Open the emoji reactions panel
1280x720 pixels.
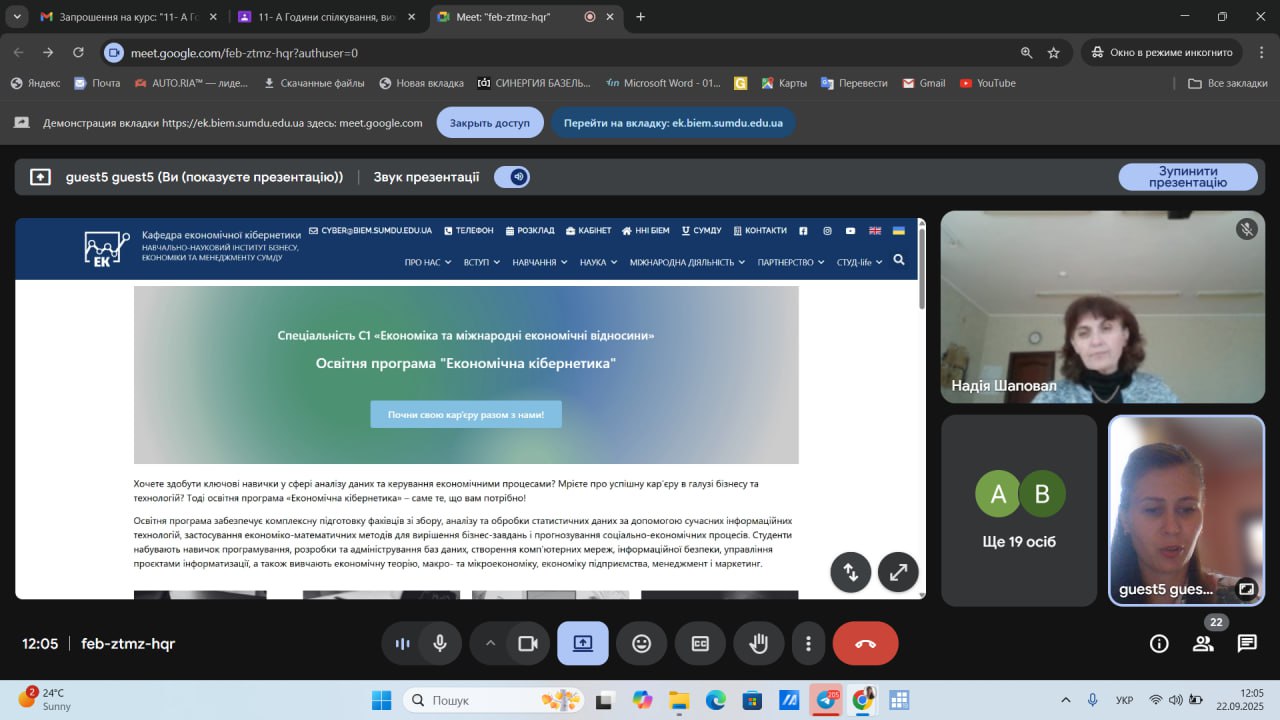click(641, 644)
